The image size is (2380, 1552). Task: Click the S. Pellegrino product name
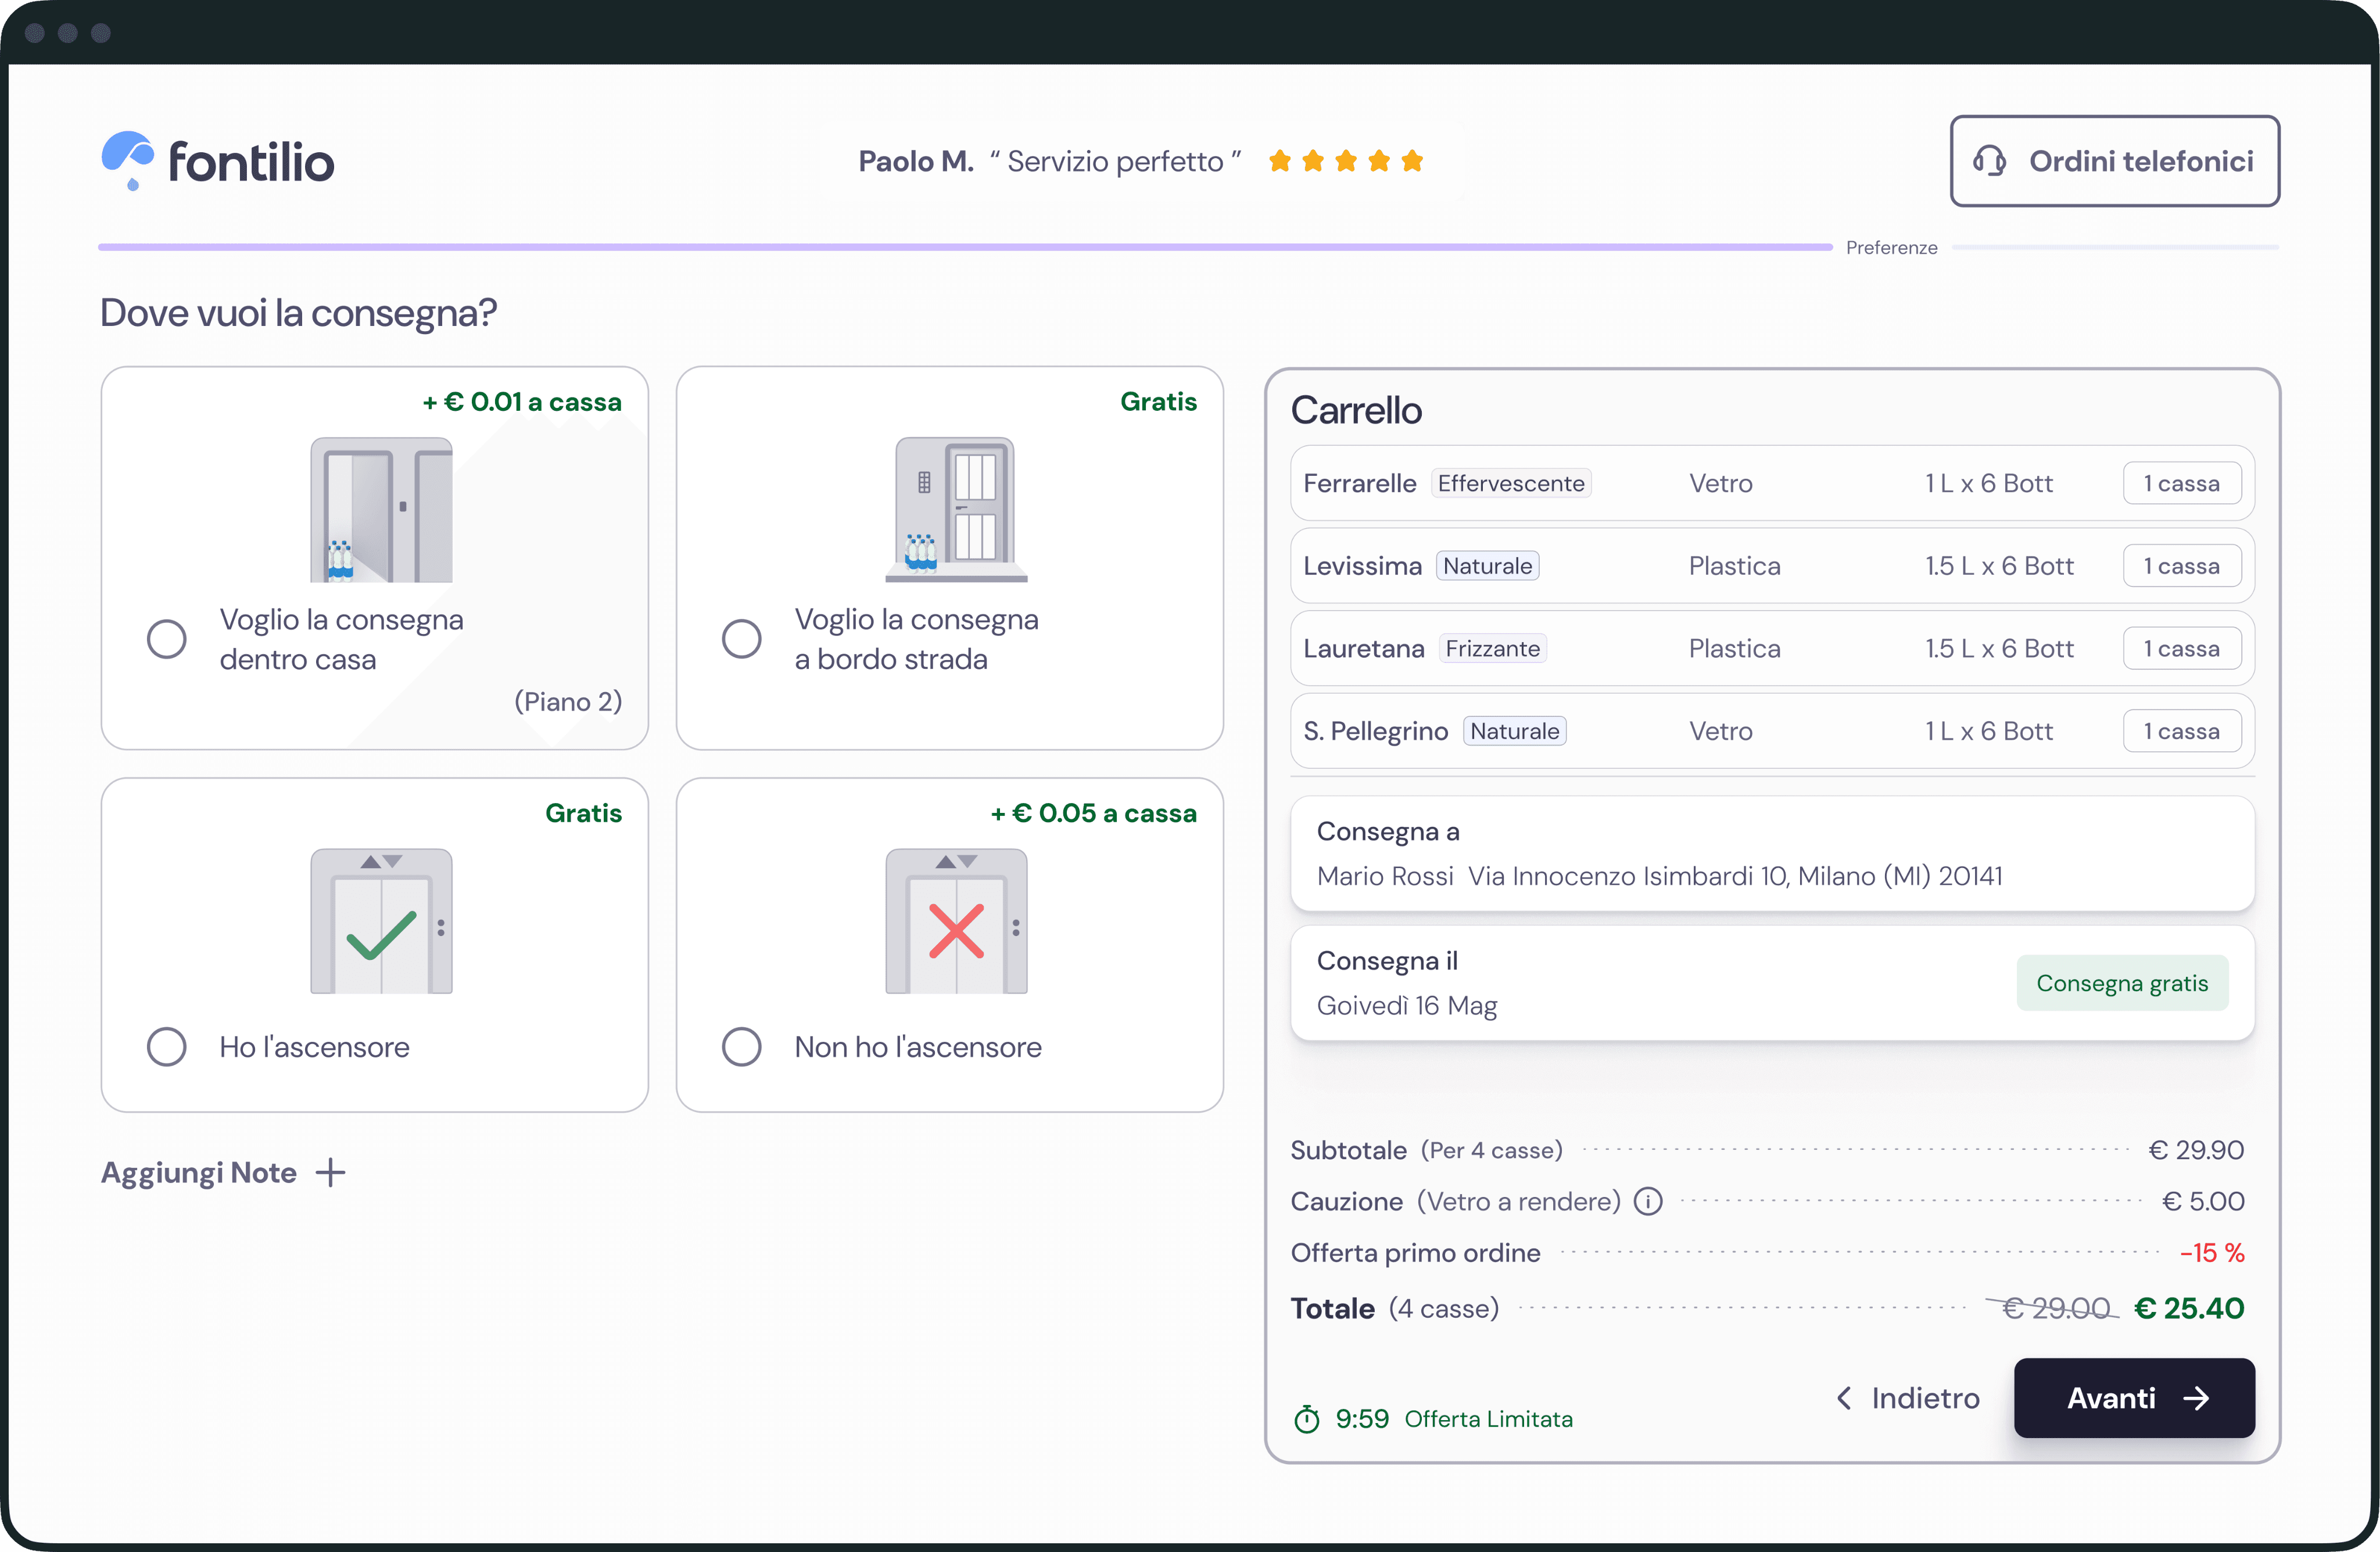click(1376, 731)
